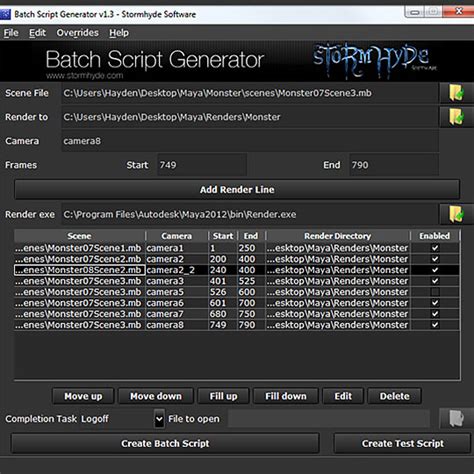Click the Monster08Scene2.mb scene cell
The image size is (474, 474).
tap(79, 270)
